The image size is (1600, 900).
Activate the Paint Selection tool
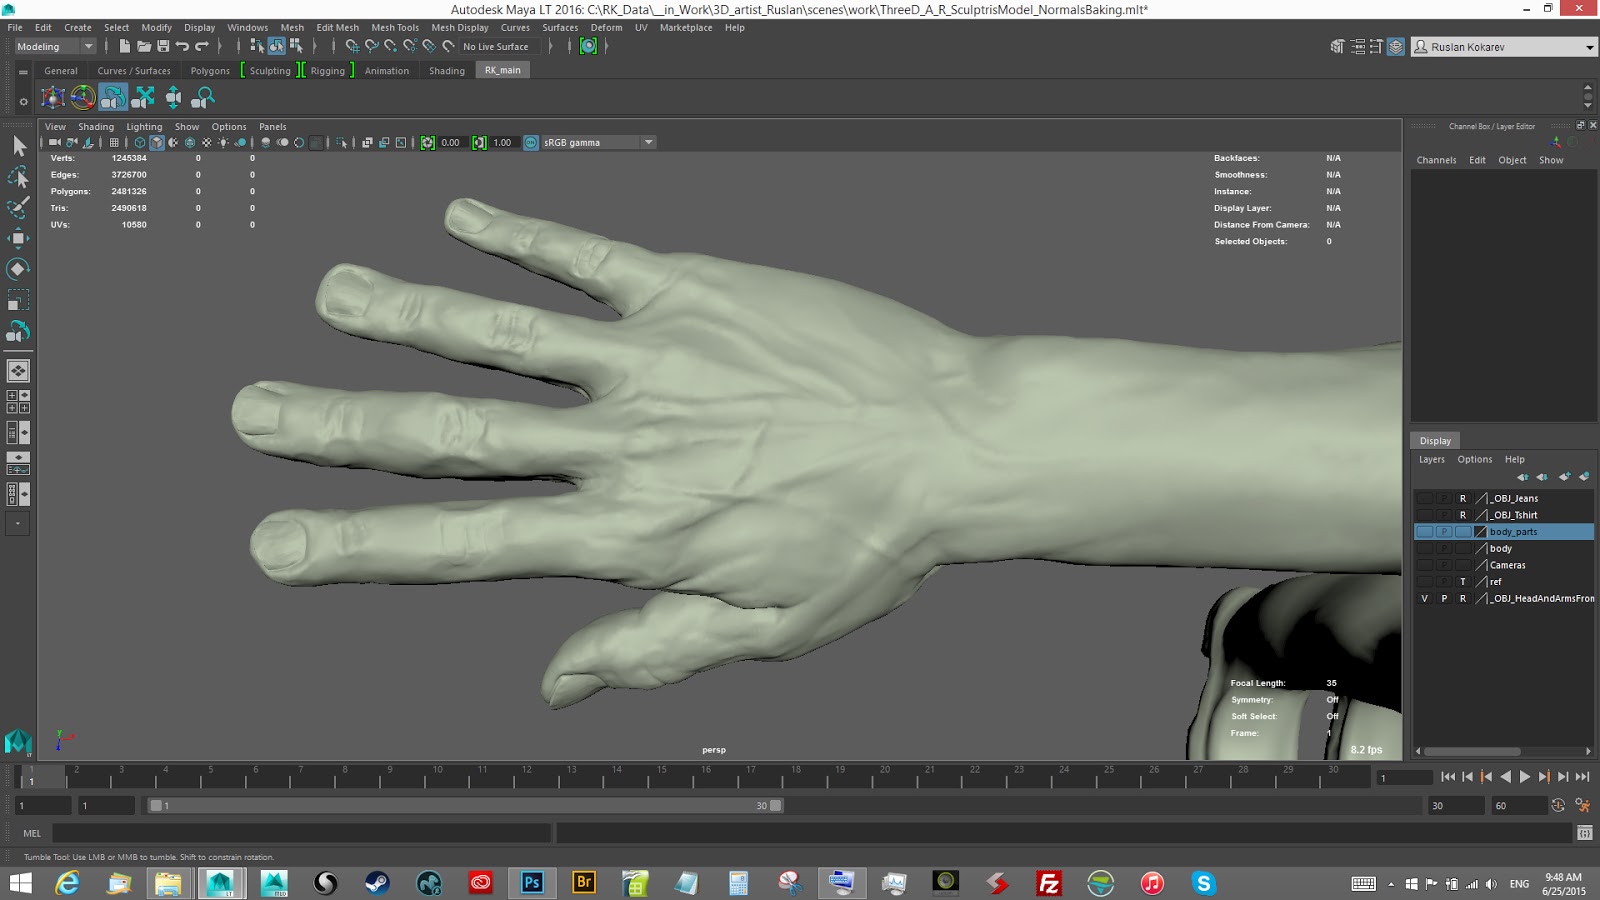click(18, 208)
